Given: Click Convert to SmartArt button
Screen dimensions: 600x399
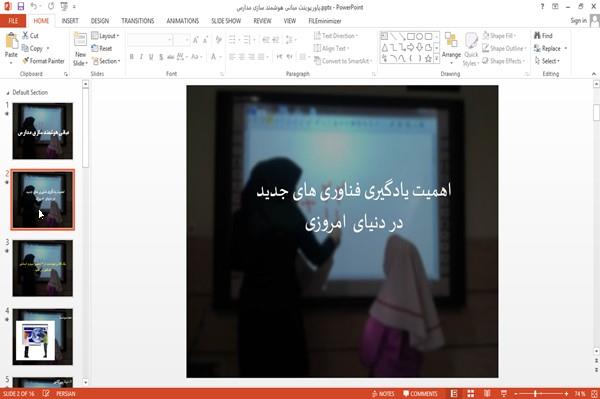Looking at the screenshot, I should [343, 61].
